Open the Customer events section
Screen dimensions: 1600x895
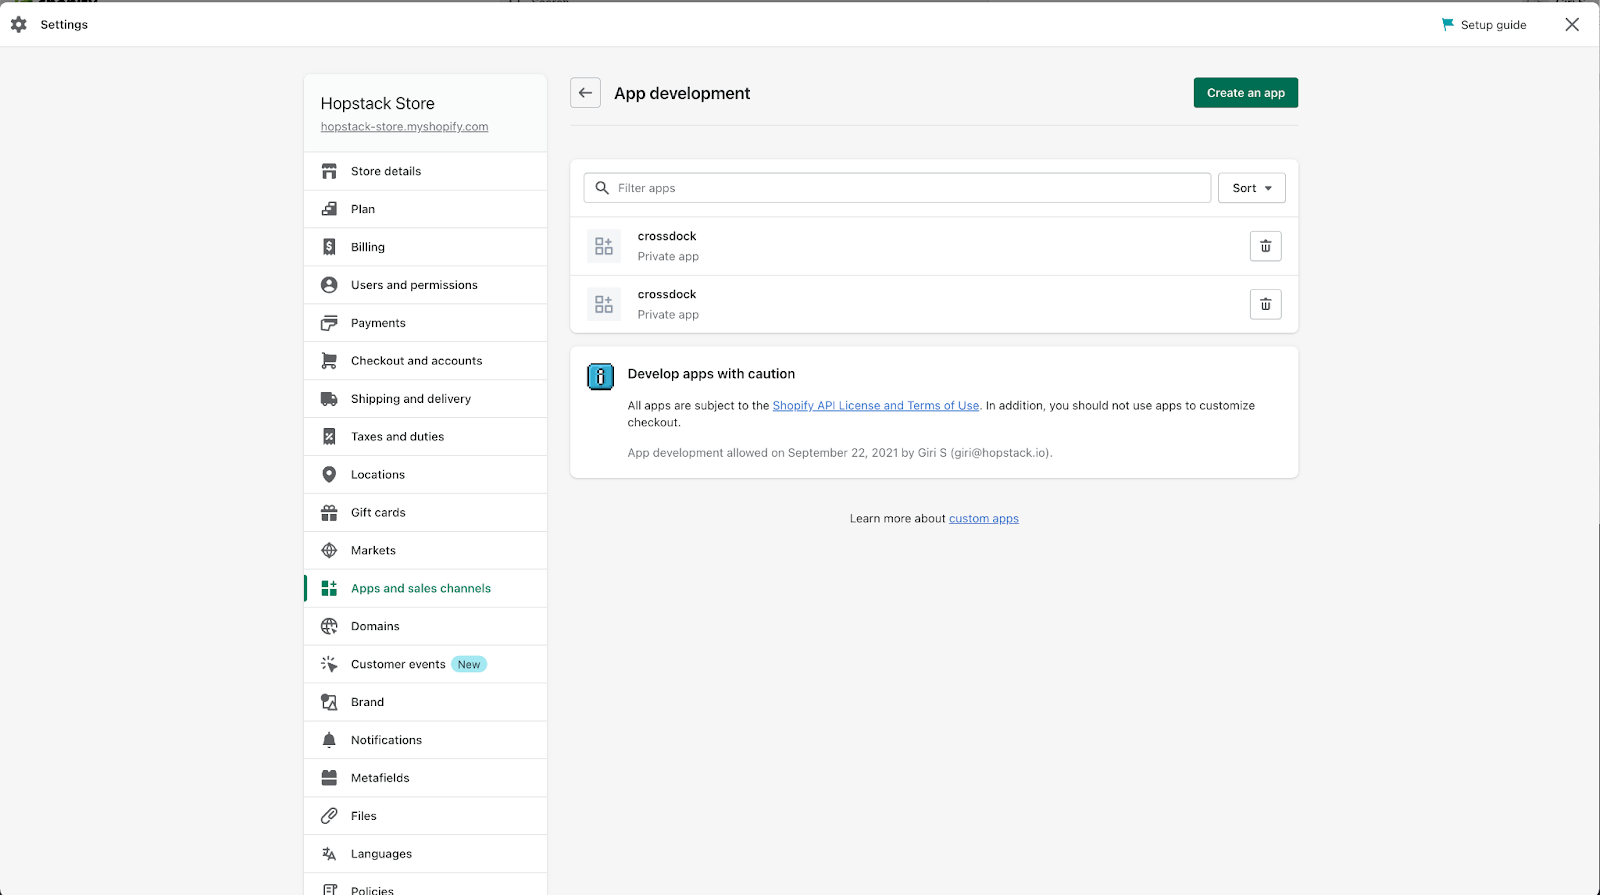[398, 664]
